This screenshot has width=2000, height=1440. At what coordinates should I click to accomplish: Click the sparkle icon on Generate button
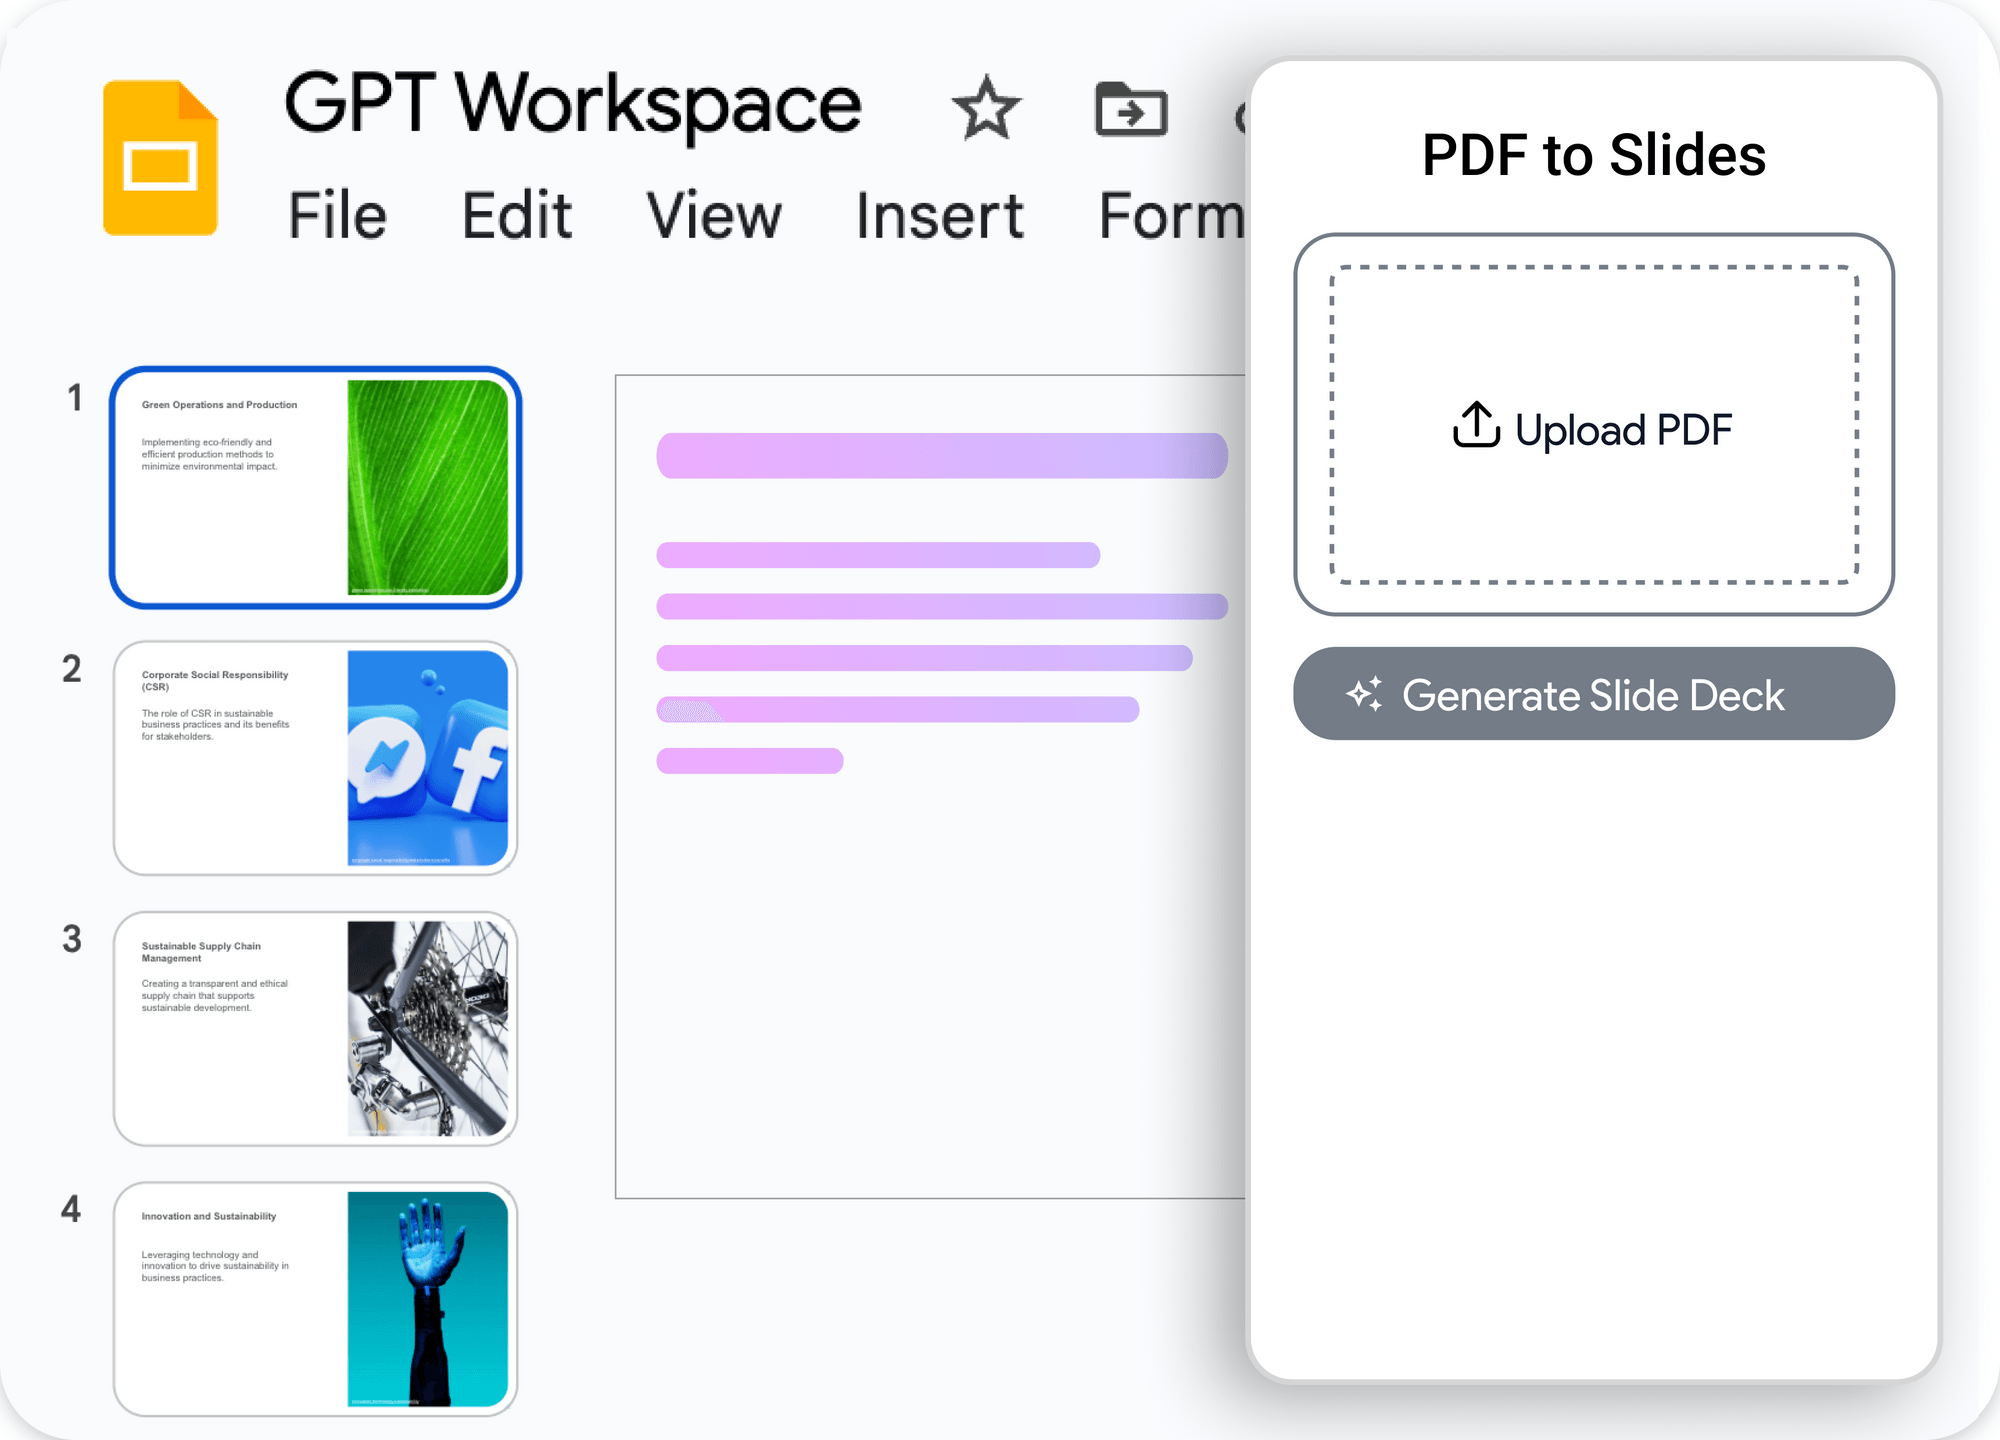[x=1364, y=693]
